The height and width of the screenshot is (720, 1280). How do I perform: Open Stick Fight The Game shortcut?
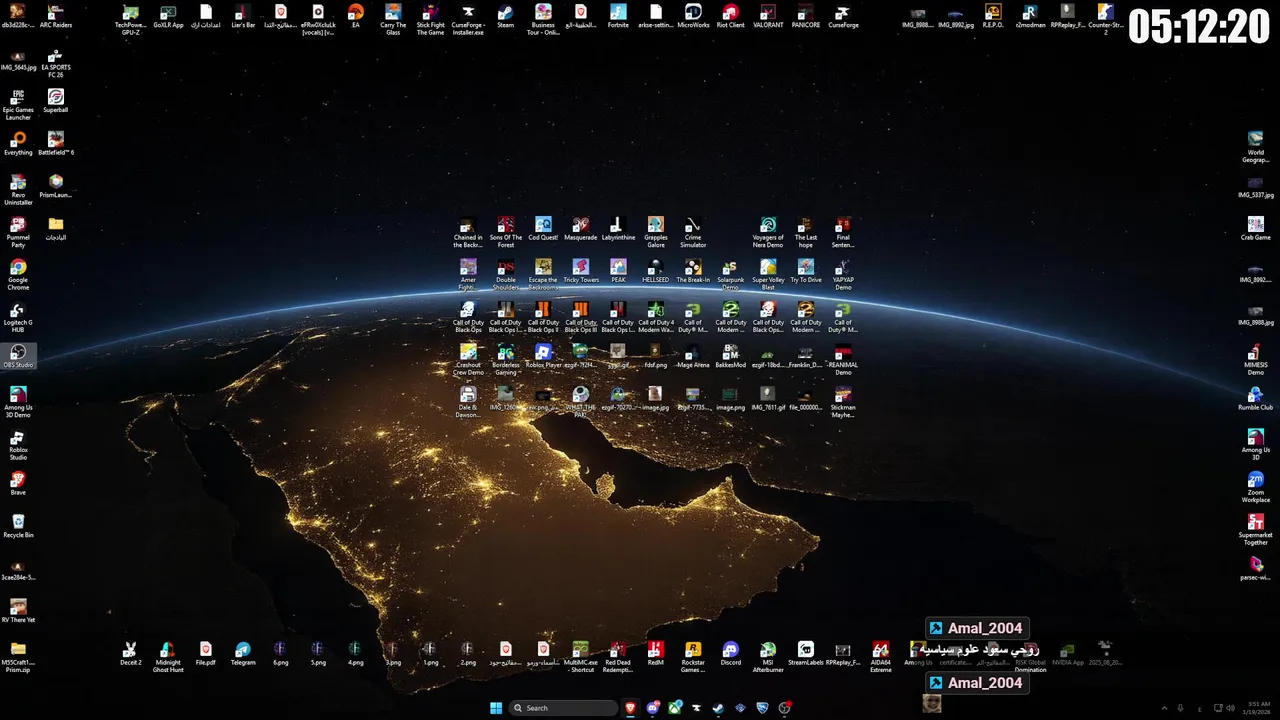coord(431,19)
